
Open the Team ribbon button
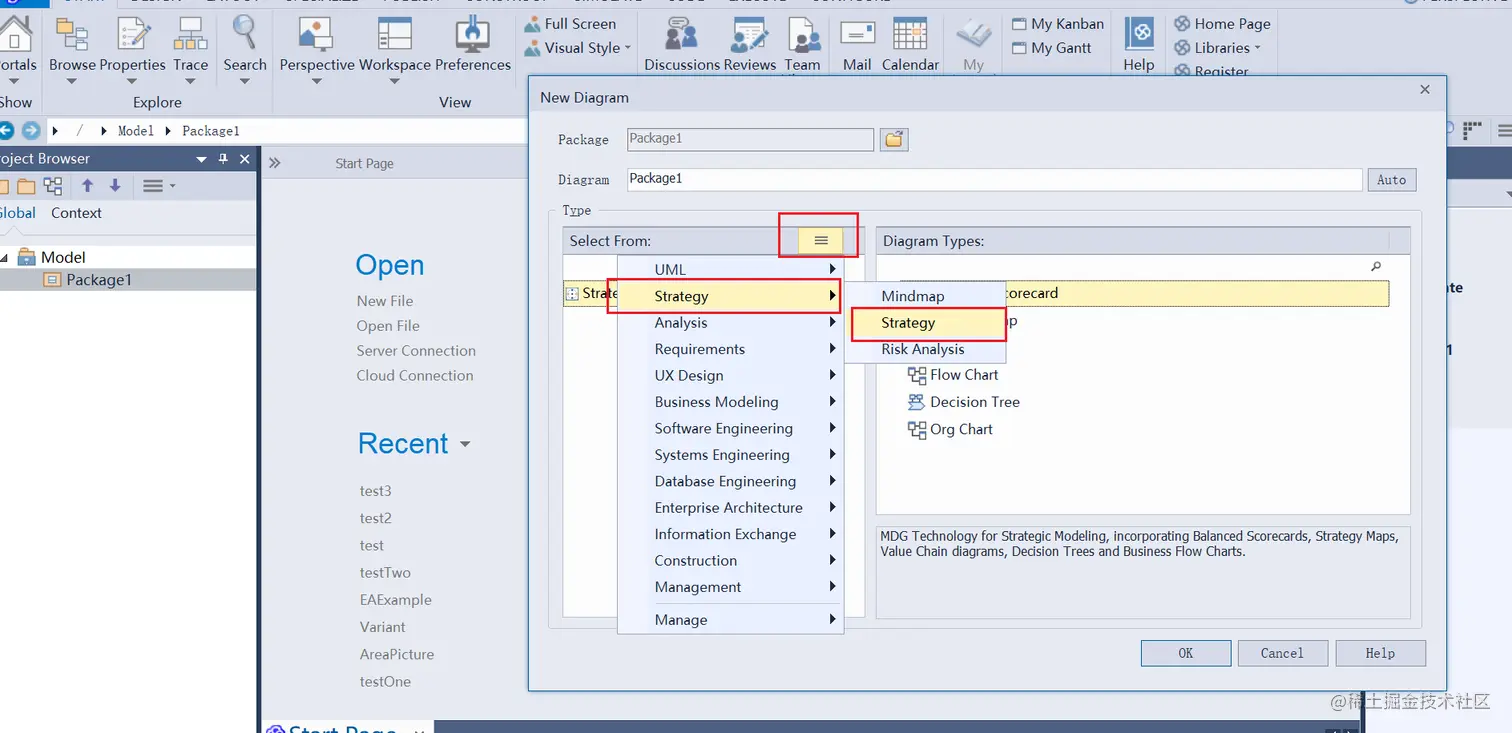[803, 45]
